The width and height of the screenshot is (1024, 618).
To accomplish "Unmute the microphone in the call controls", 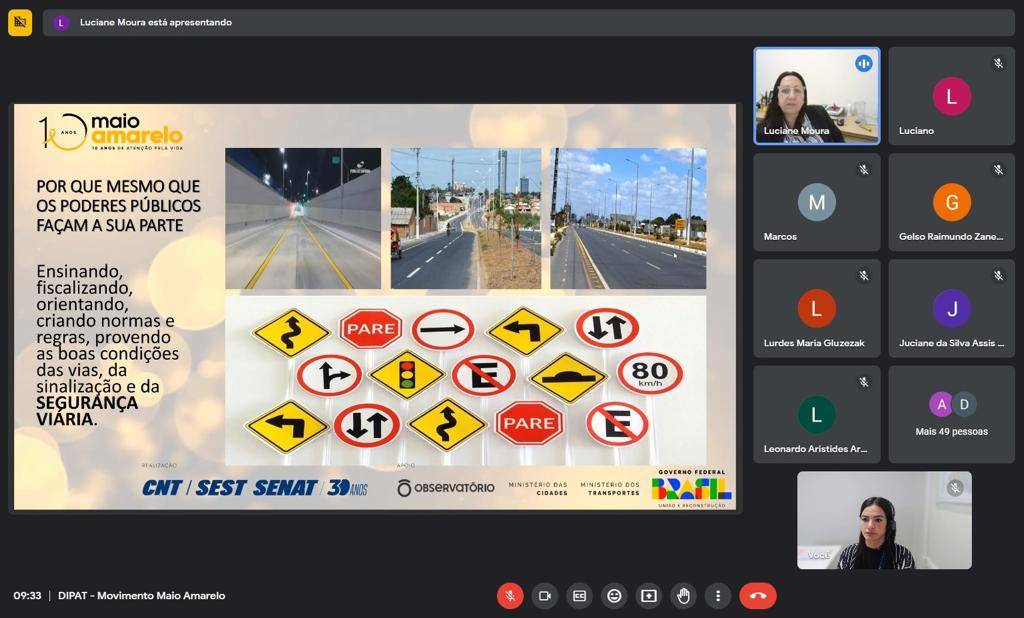I will [510, 596].
